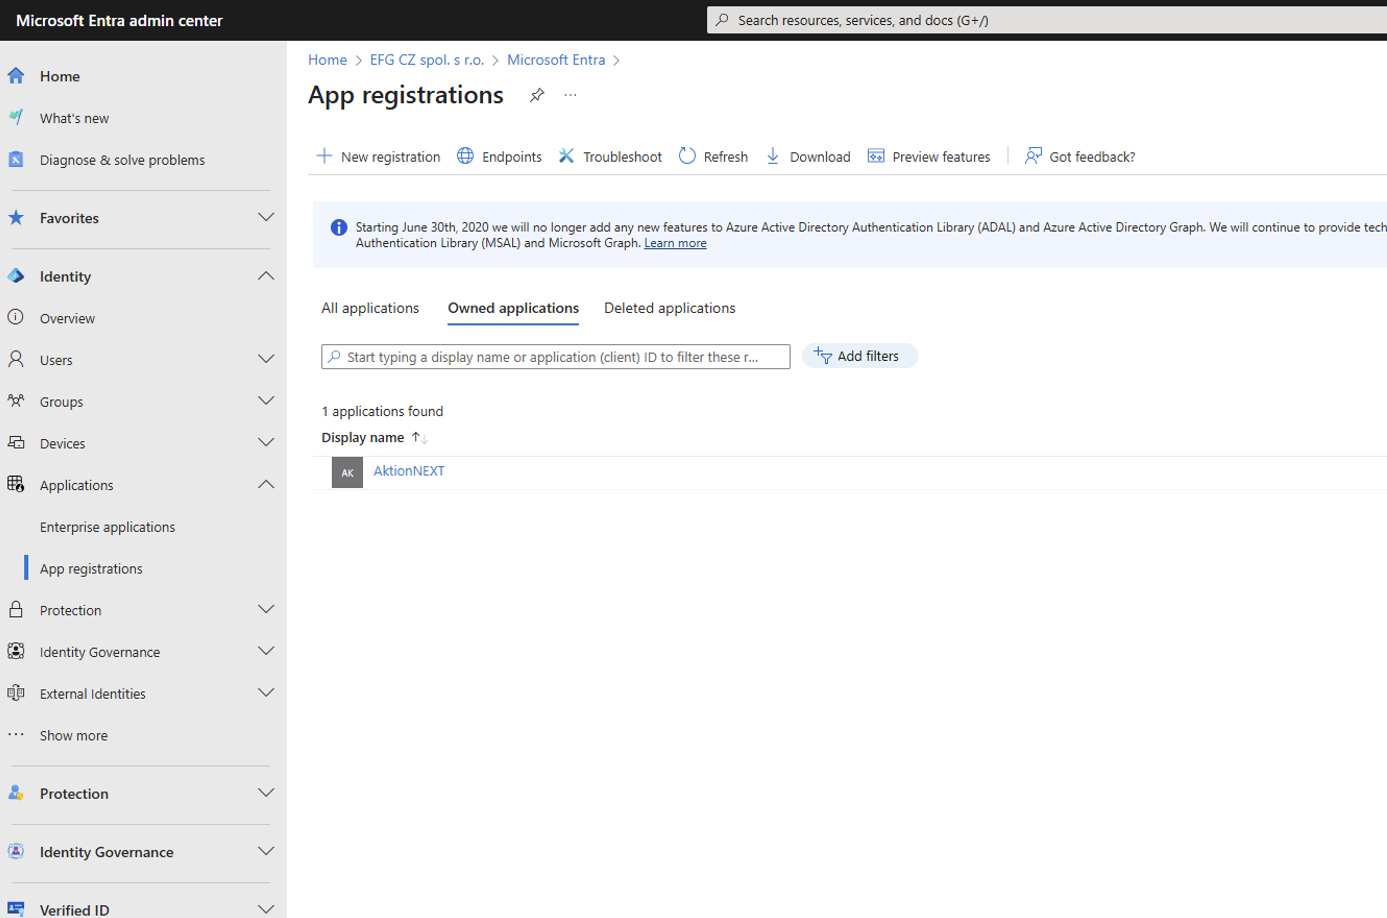
Task: Go to Home breadcrumb link
Action: click(x=327, y=60)
